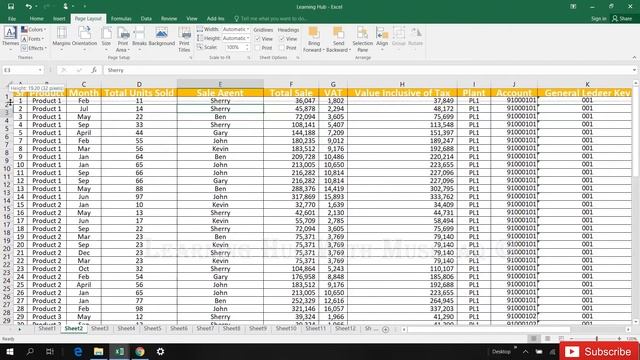This screenshot has width=640, height=360.
Task: Click the Rotate objects icon
Action: (416, 33)
